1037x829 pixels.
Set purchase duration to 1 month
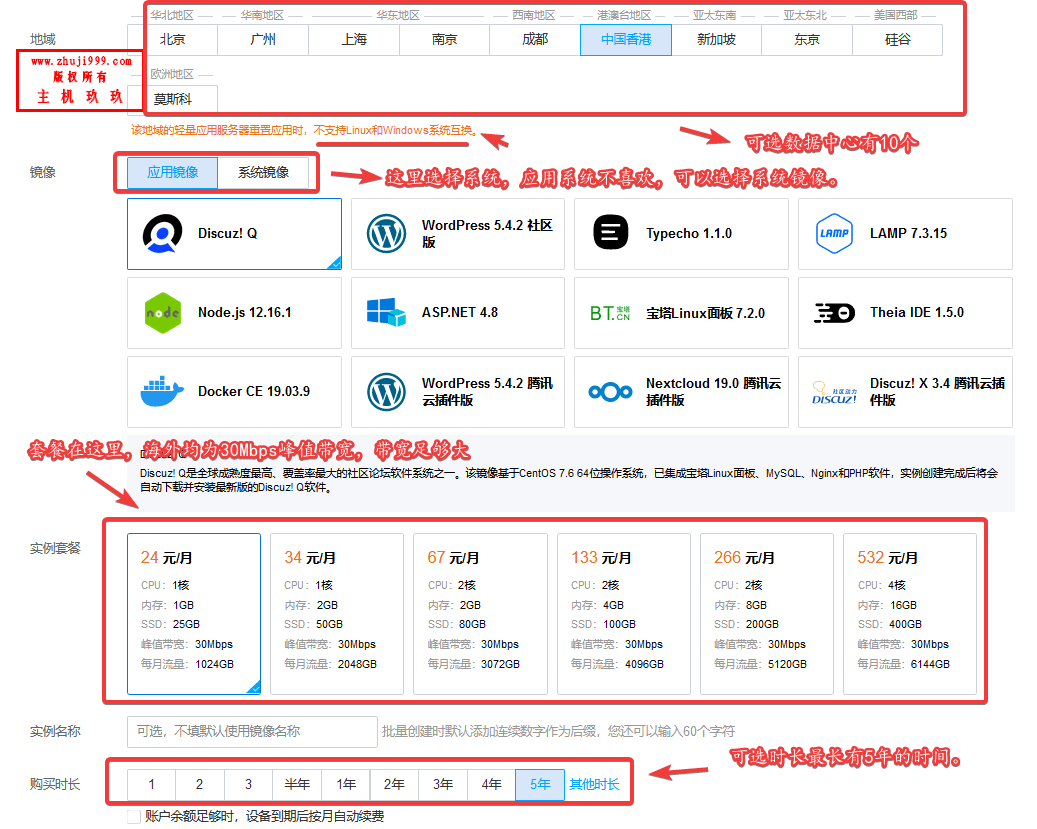tap(151, 785)
